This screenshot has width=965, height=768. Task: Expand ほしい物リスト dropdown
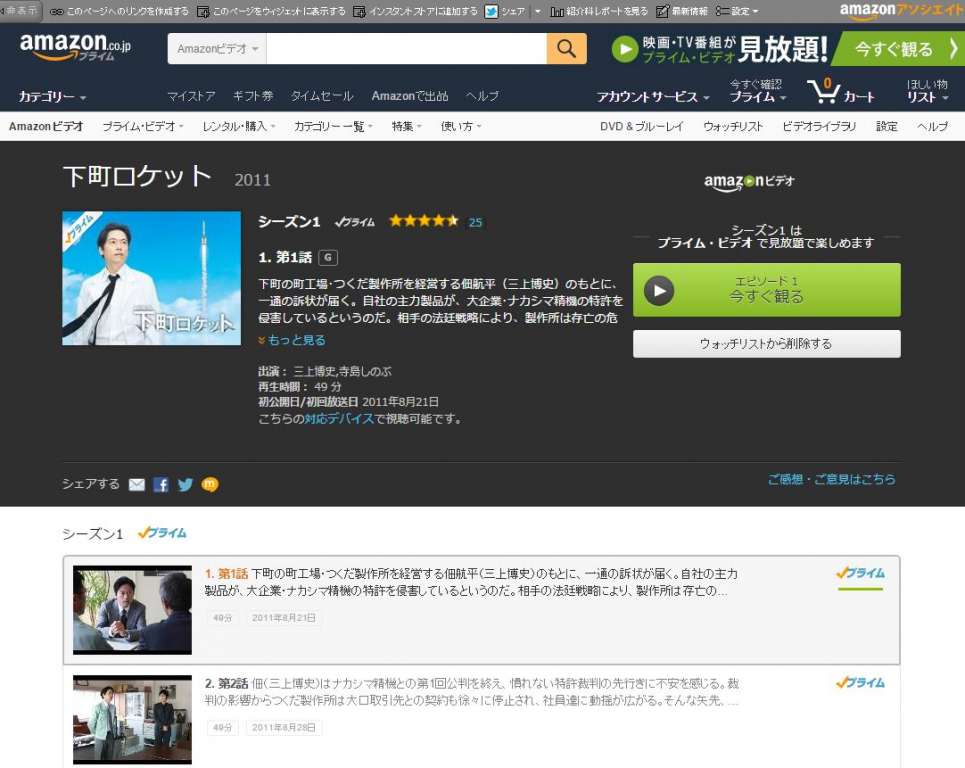[x=927, y=91]
